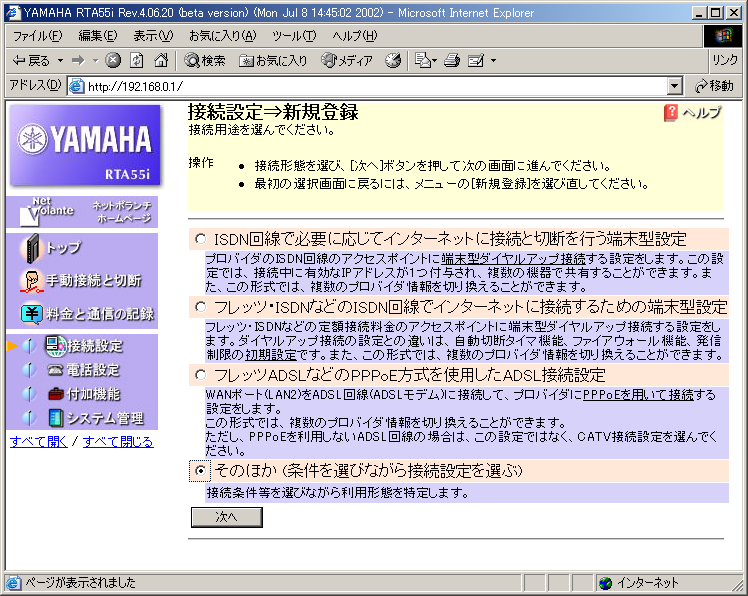Go to browser Home icon

coord(160,60)
